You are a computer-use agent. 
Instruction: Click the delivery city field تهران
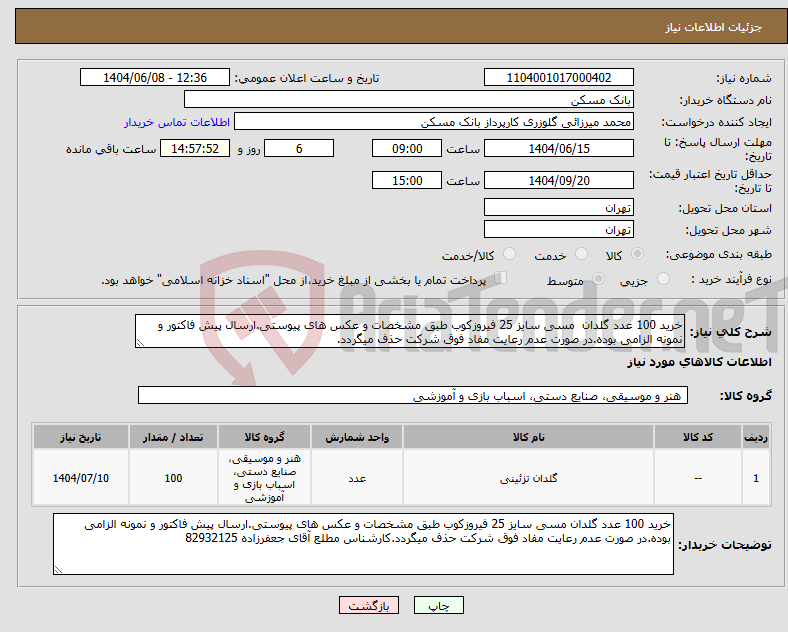coord(559,229)
